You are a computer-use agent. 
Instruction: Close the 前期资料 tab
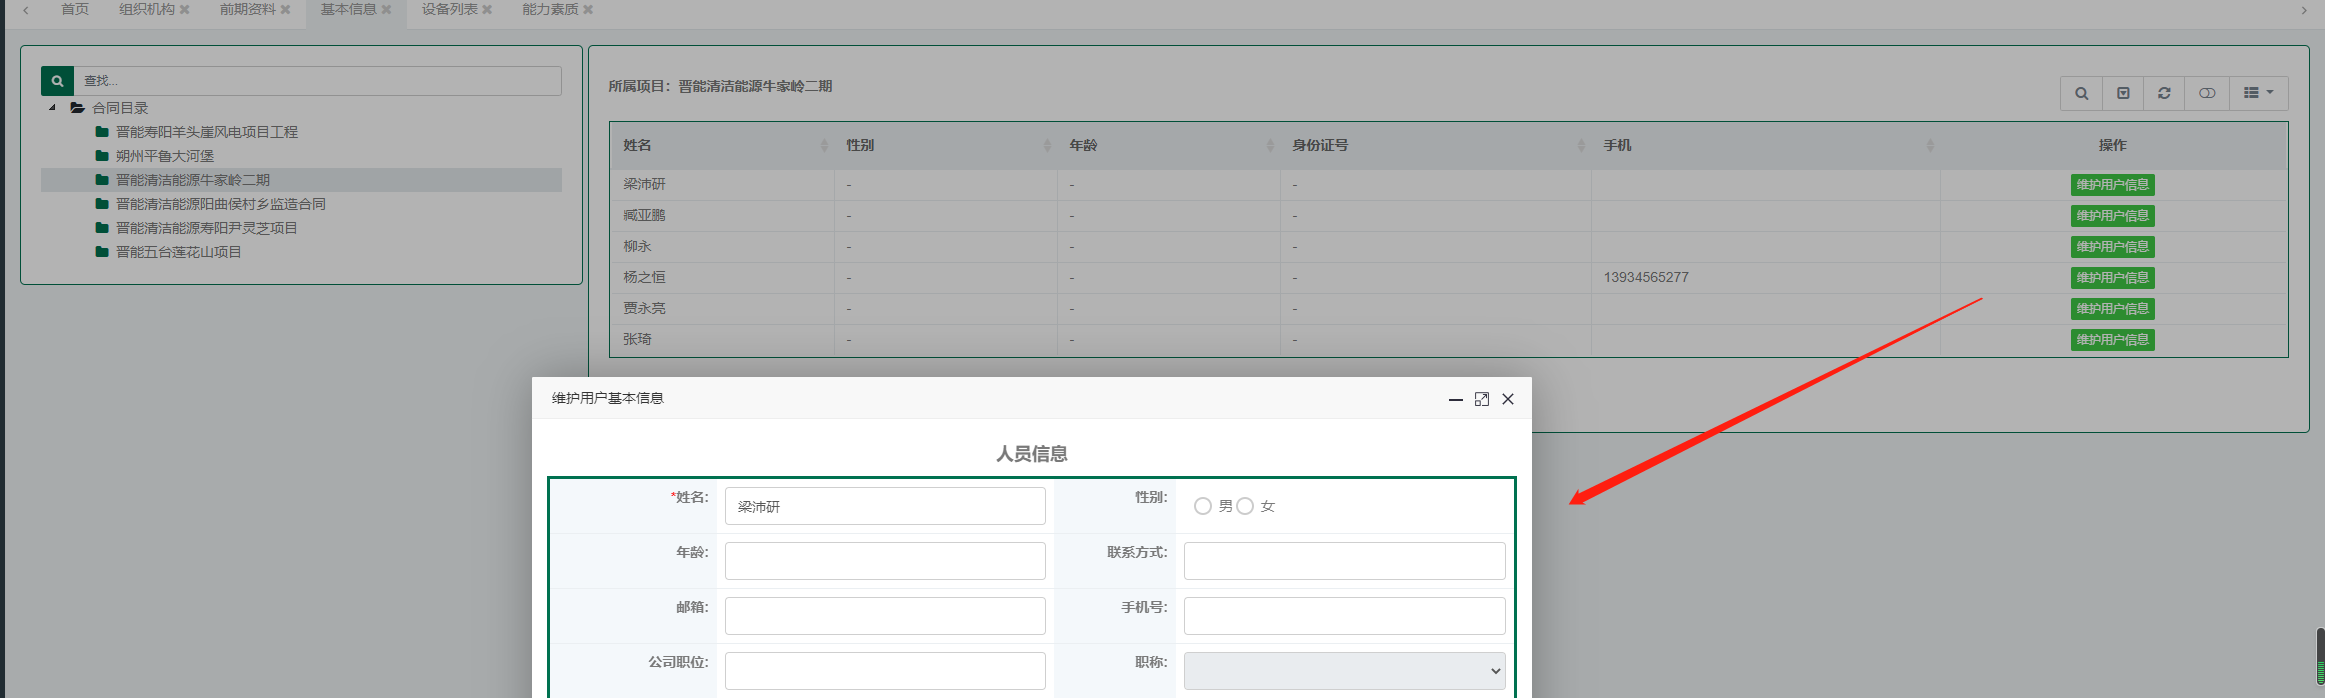[x=286, y=10]
